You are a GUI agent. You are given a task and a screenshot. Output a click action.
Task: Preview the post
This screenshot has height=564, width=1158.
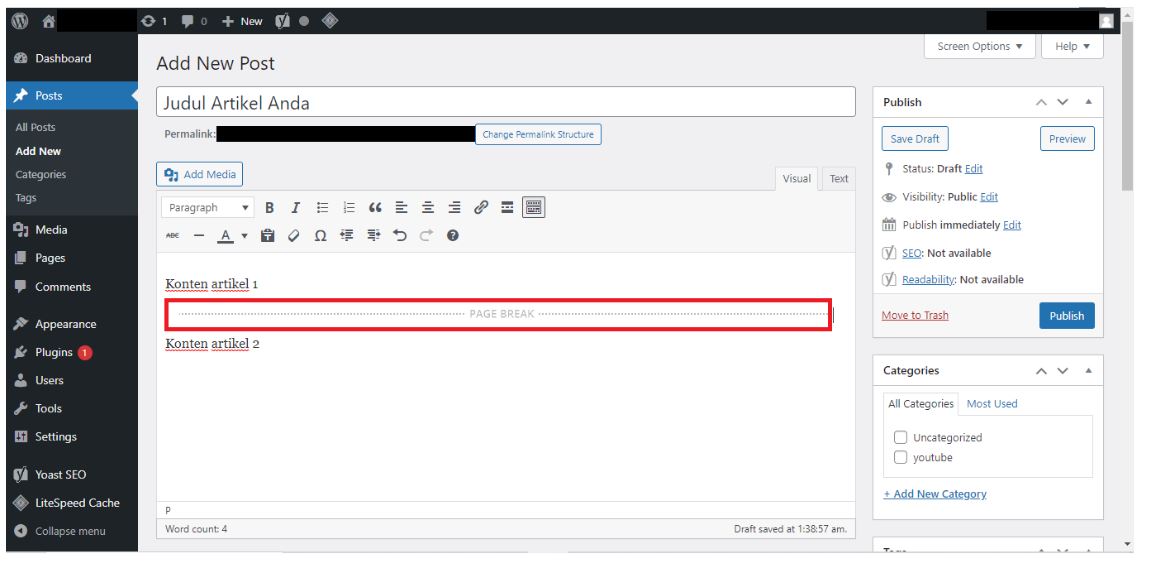click(1067, 139)
